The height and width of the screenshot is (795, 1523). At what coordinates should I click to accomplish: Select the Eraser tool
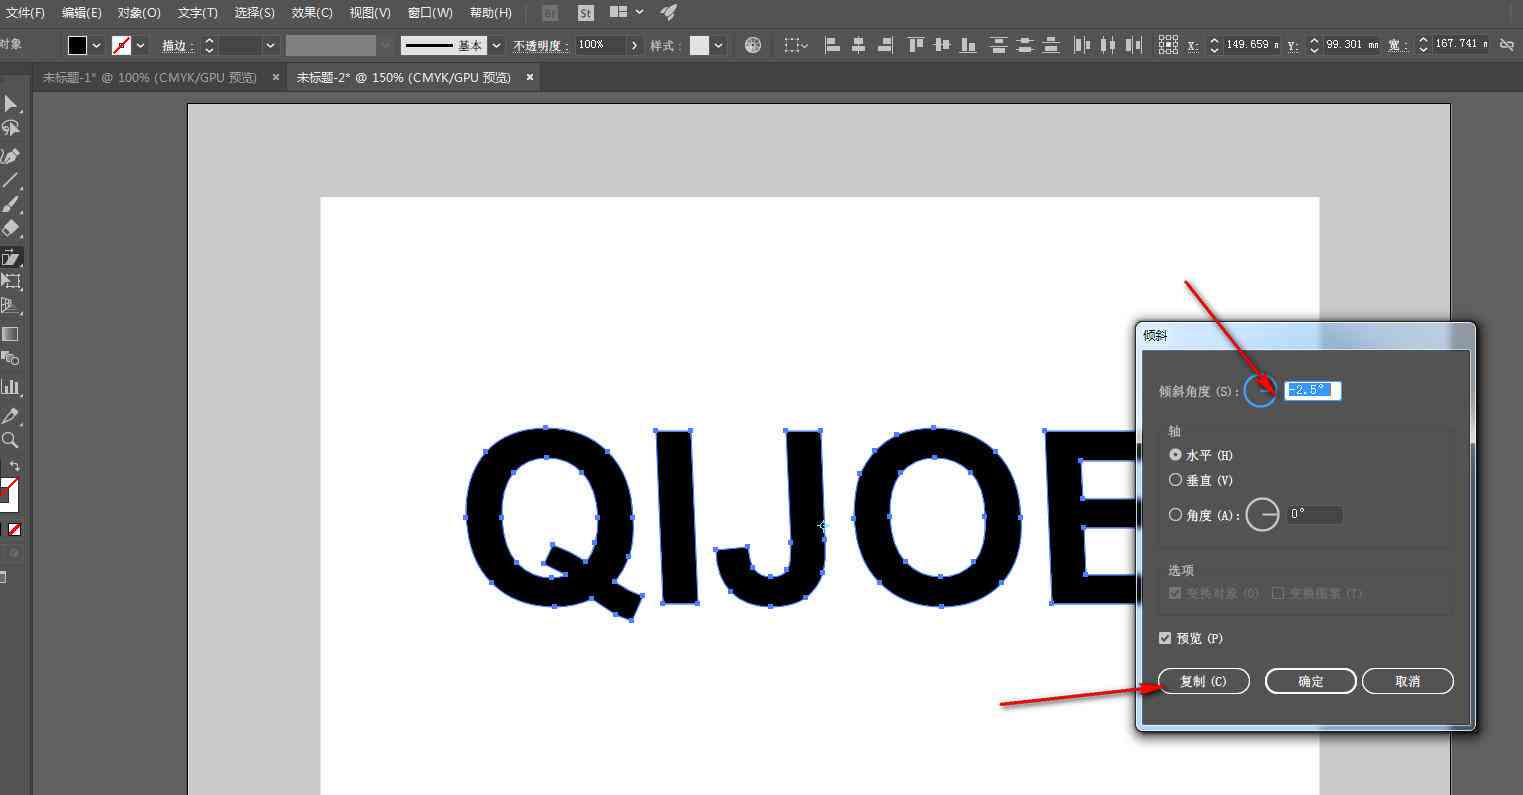[10, 229]
